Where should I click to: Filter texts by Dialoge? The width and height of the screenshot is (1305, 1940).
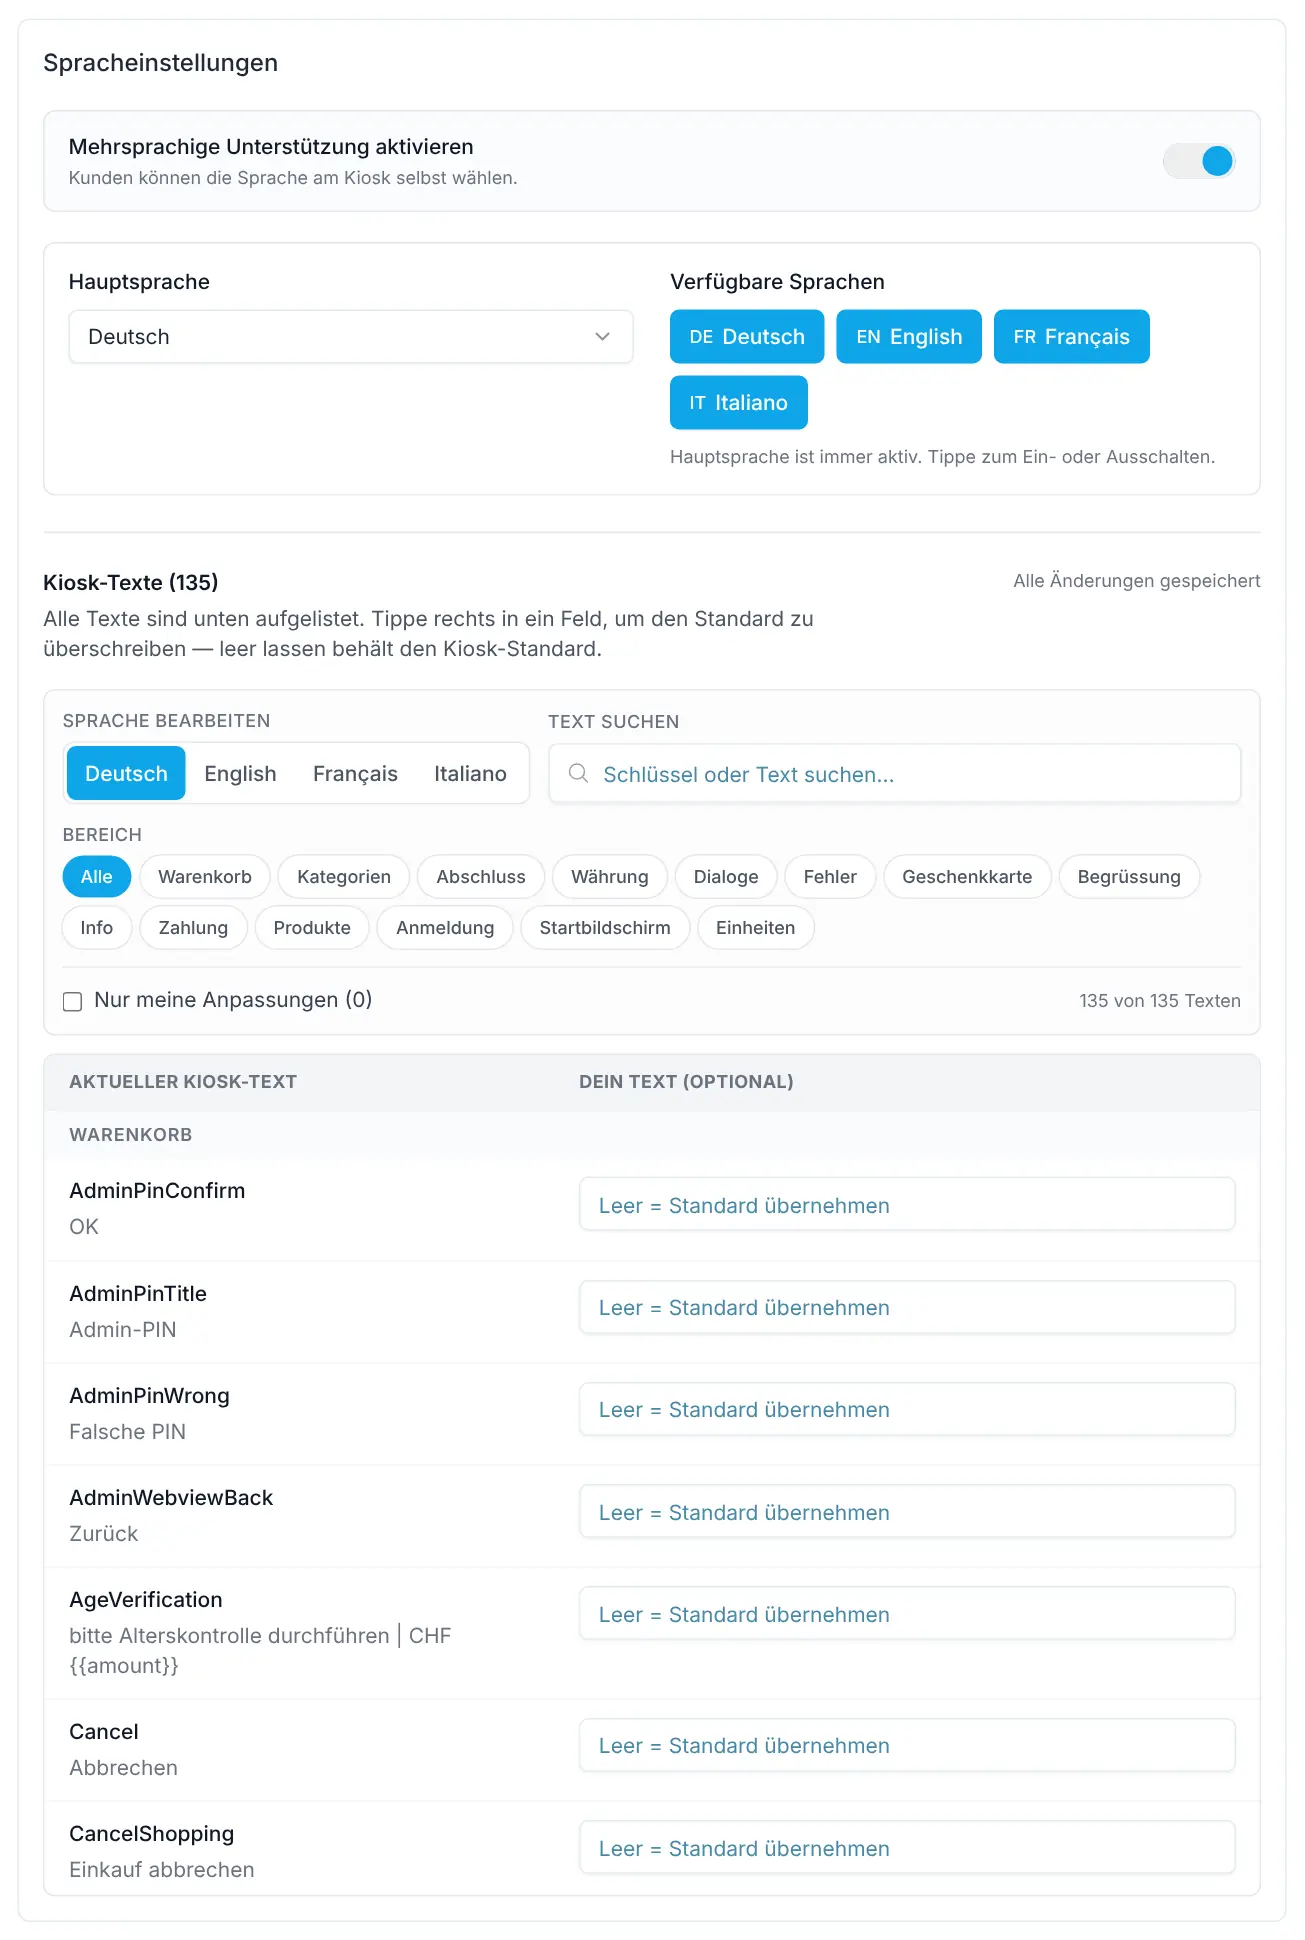[726, 877]
